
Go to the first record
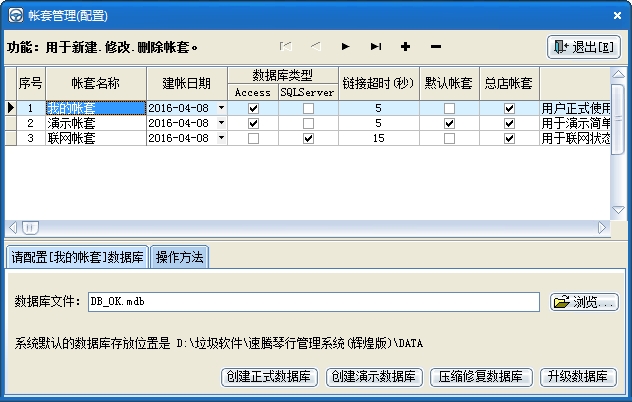pos(285,47)
